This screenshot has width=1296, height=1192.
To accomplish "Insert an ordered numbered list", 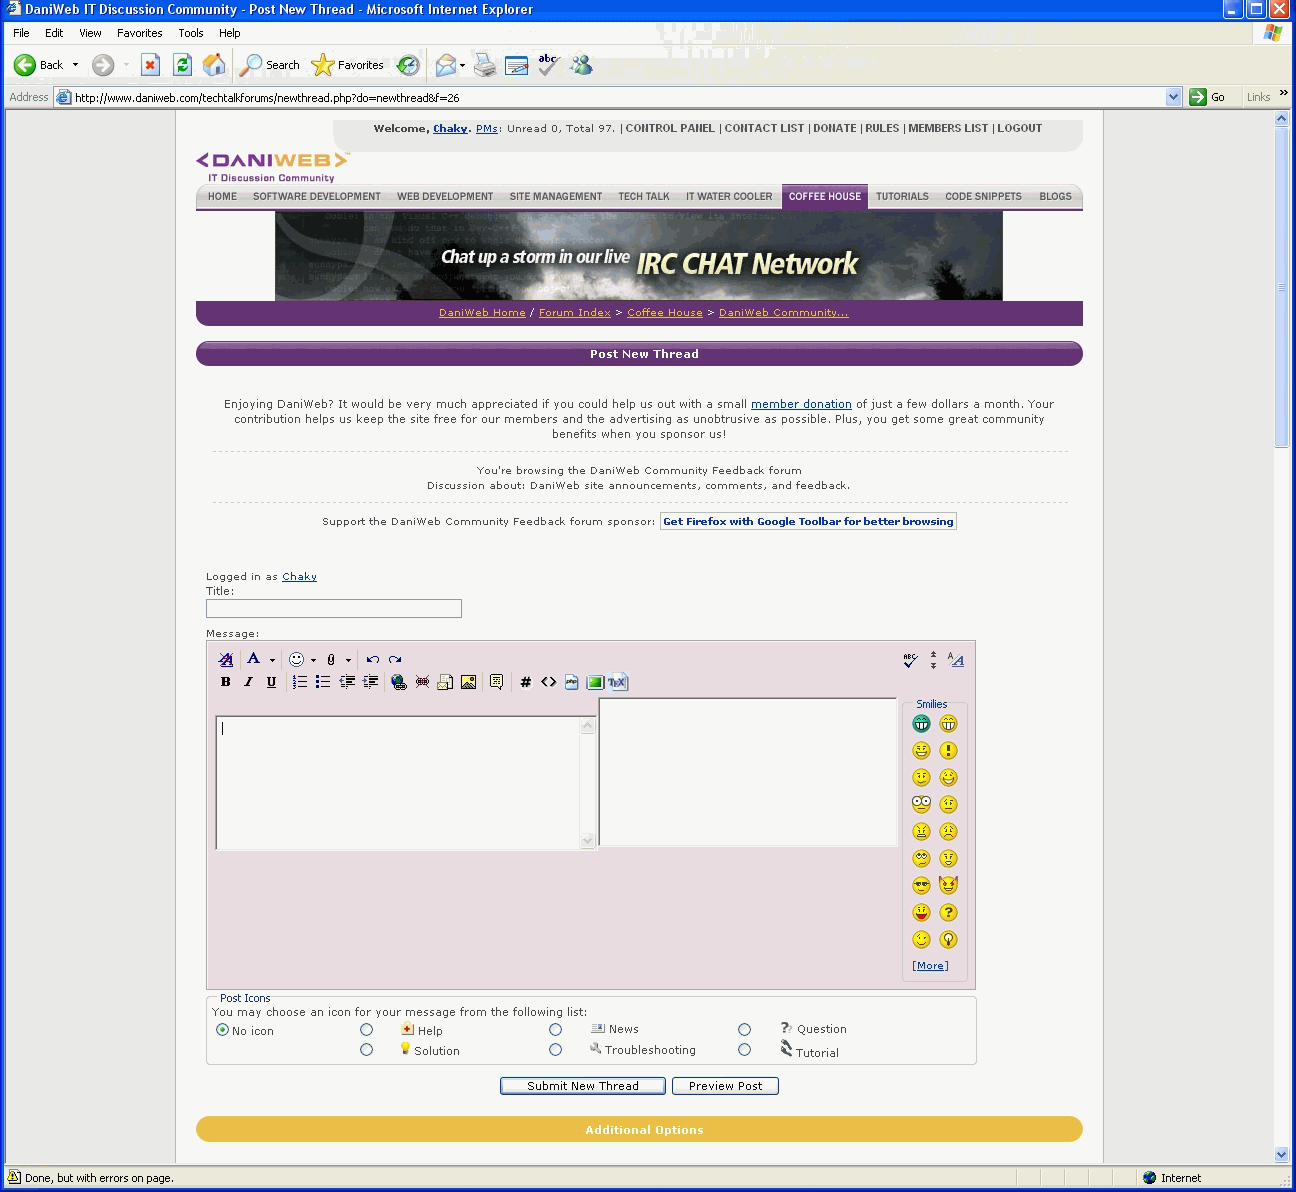I will [x=300, y=682].
